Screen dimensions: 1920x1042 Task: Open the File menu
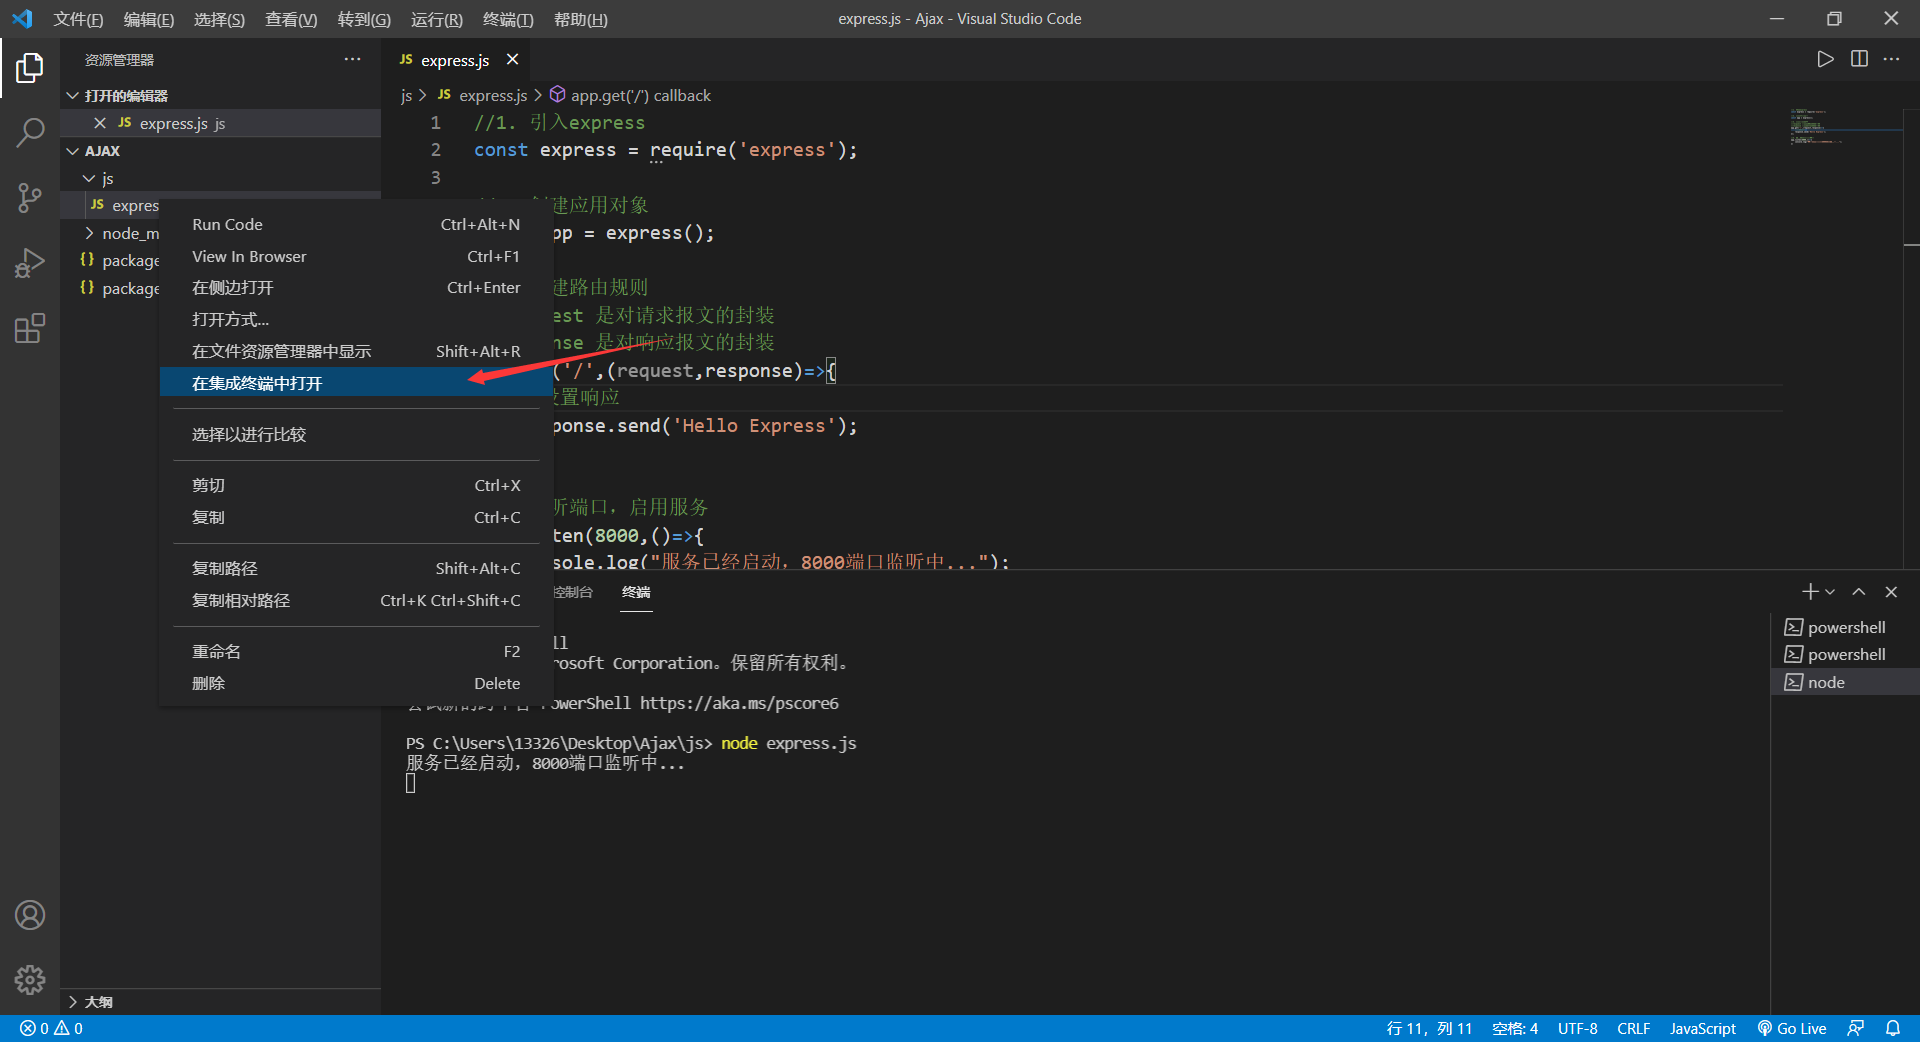78,19
